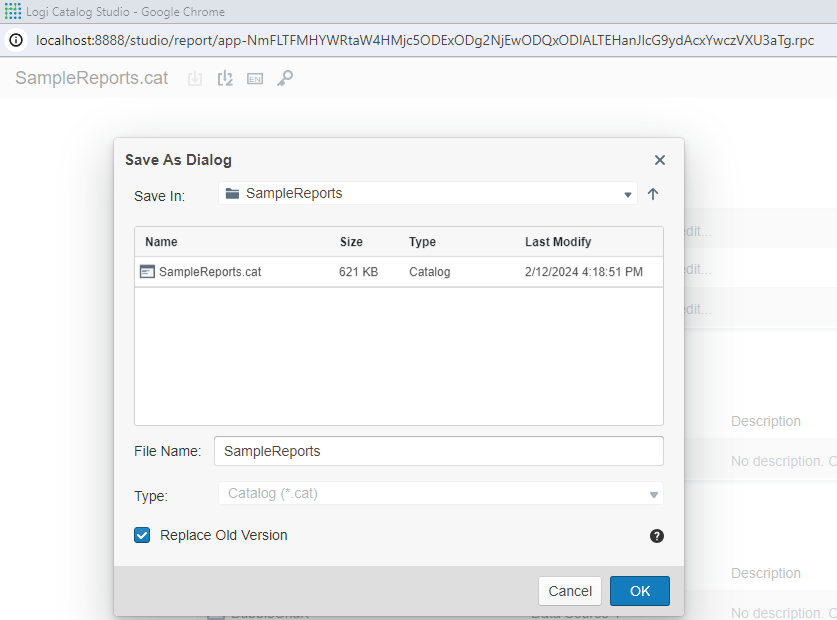Click the save icon in the toolbar
Image resolution: width=837 pixels, height=620 pixels.
(x=195, y=77)
